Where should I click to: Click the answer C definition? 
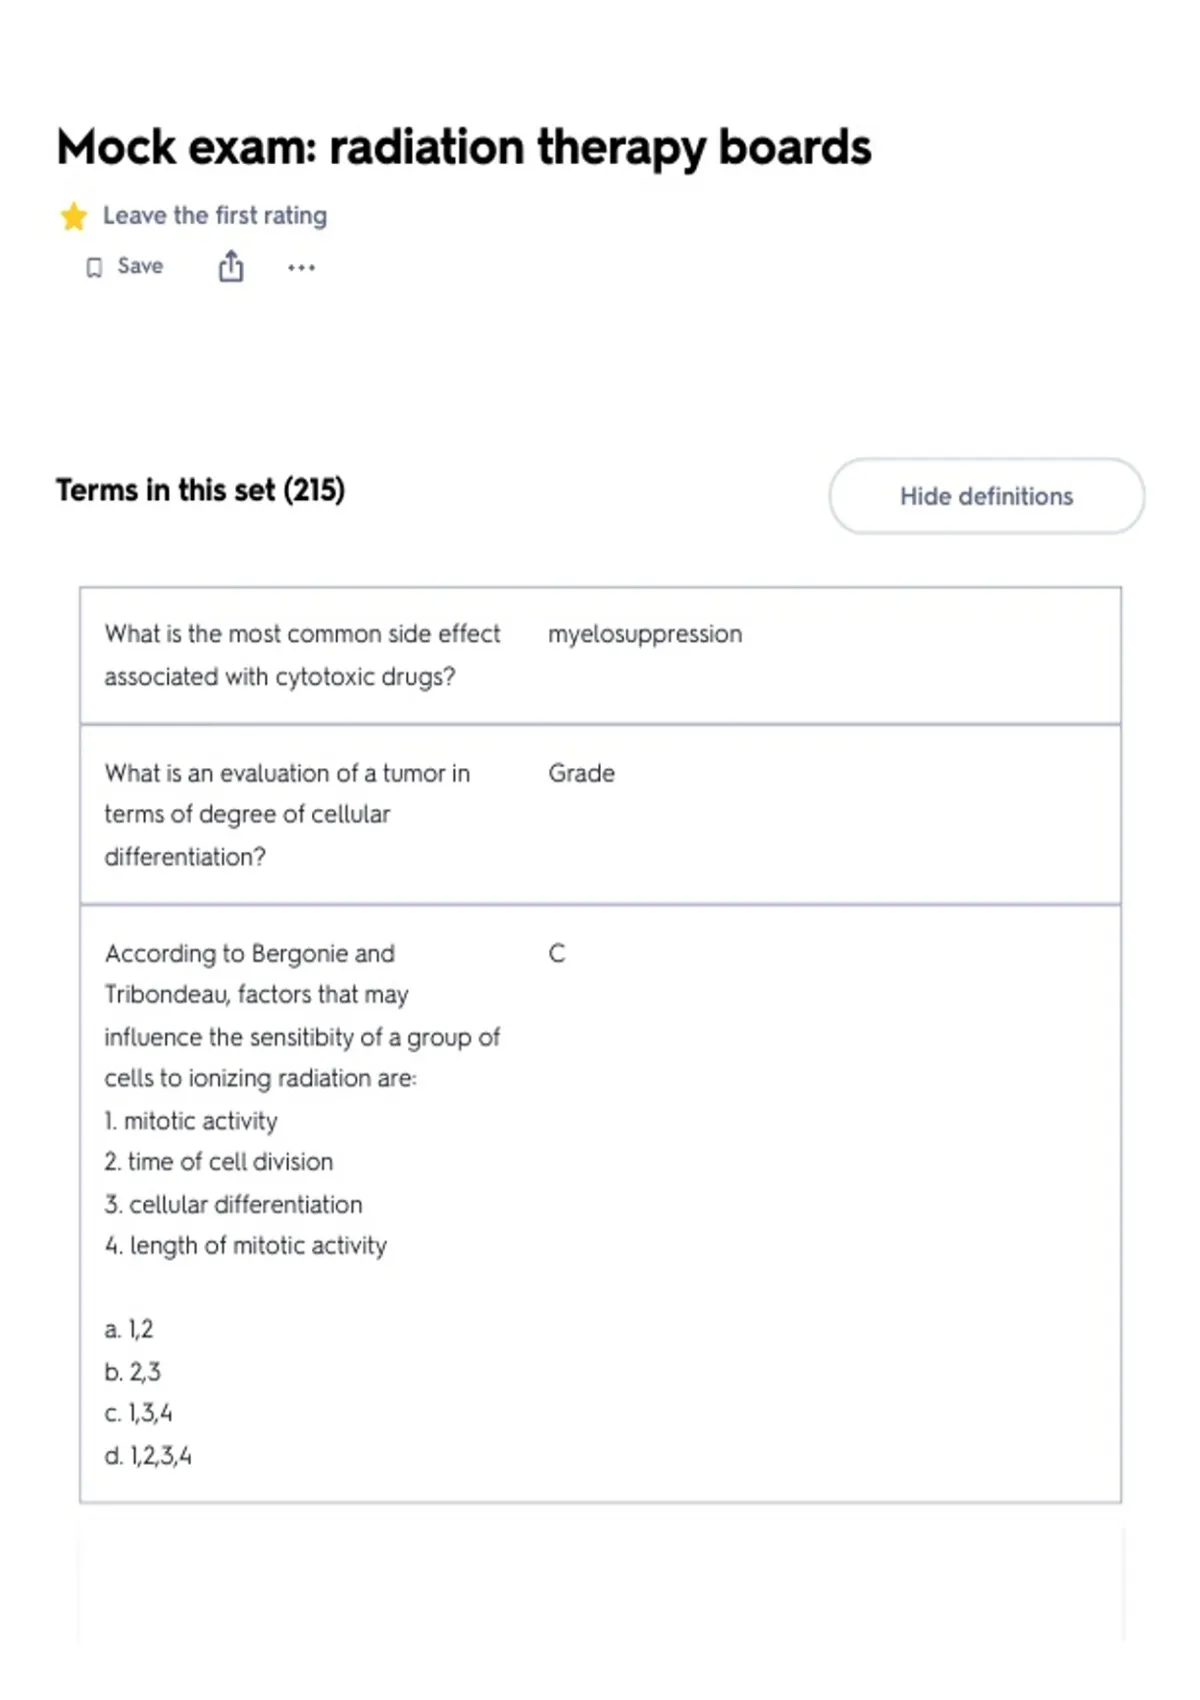click(x=556, y=953)
